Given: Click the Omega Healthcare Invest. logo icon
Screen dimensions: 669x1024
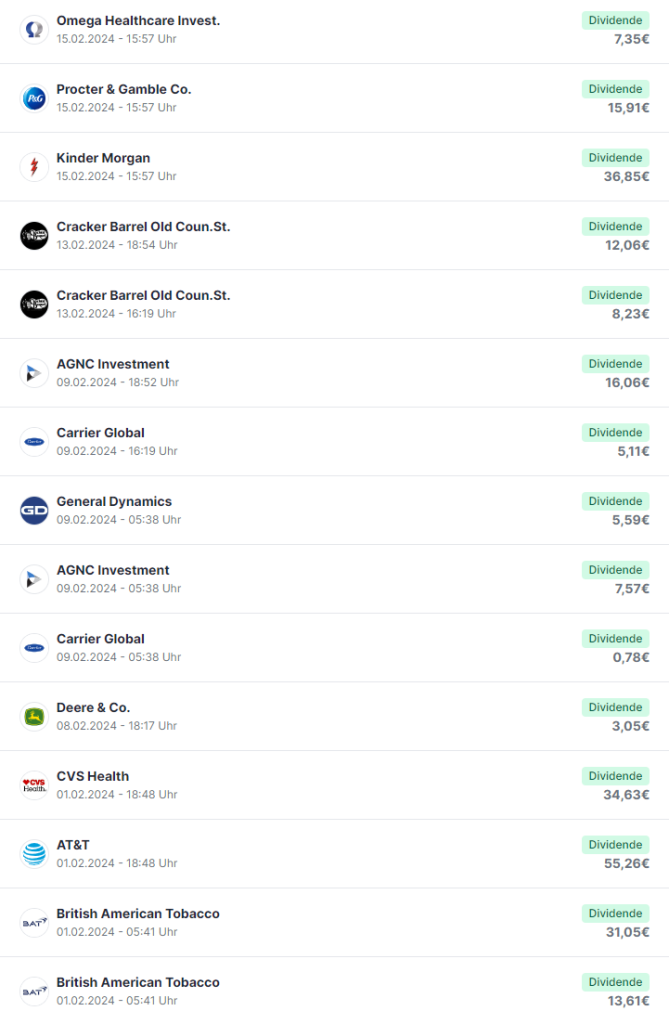Looking at the screenshot, I should [34, 30].
